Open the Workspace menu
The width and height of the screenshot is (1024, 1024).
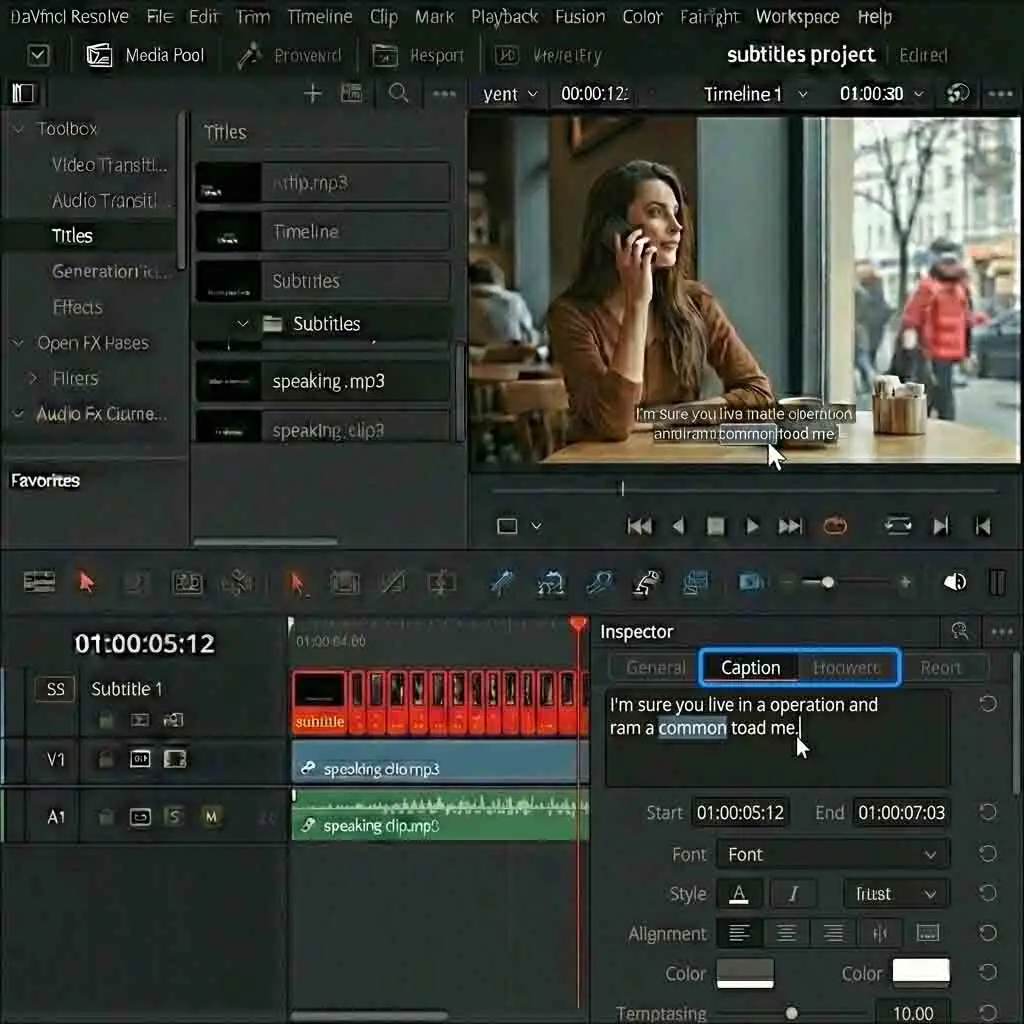[x=797, y=16]
